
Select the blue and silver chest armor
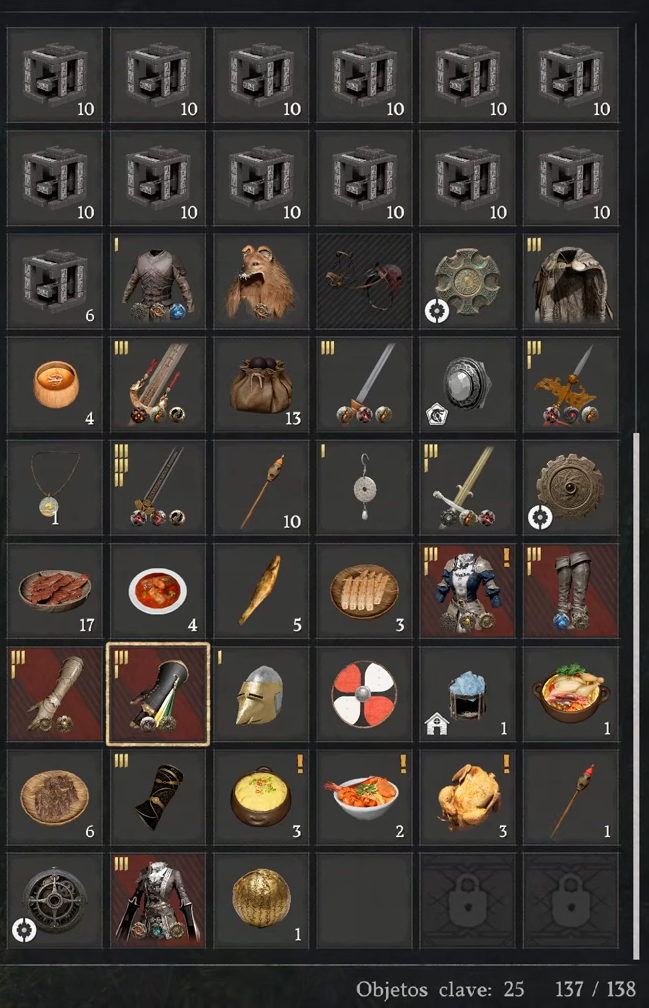[x=468, y=590]
